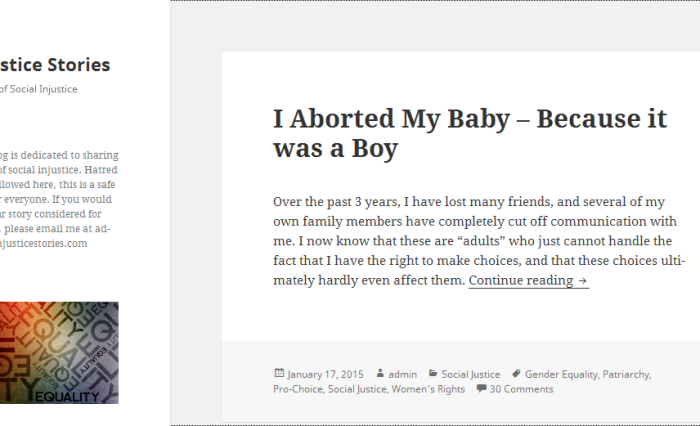Click the speech bubble comments icon
Image resolution: width=700 pixels, height=426 pixels.
(481, 388)
